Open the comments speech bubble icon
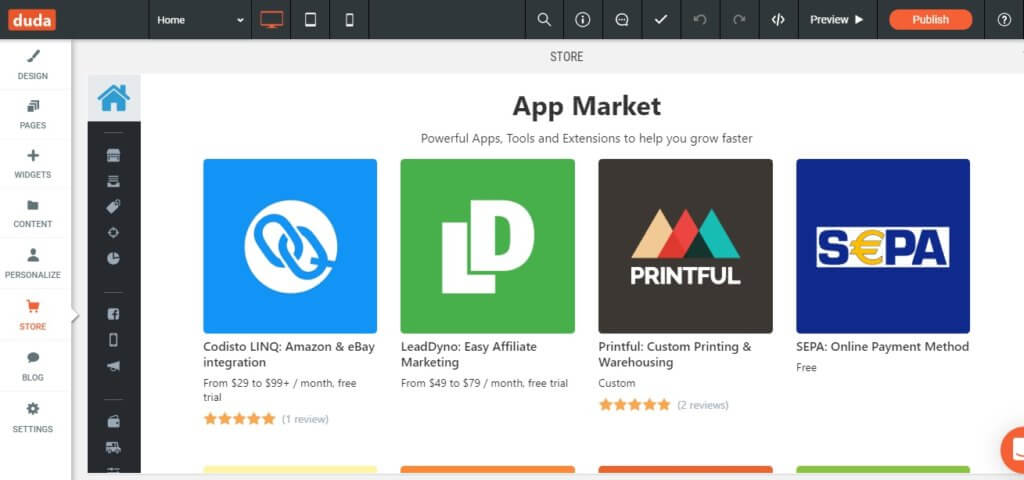Viewport: 1024px width, 480px height. pyautogui.click(x=622, y=19)
